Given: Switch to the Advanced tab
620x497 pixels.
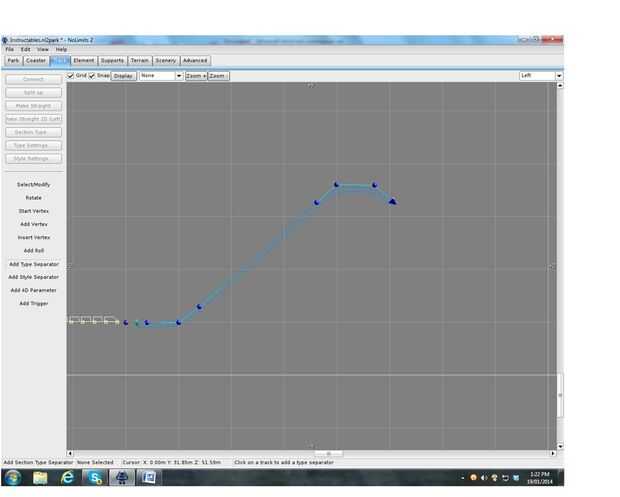Looking at the screenshot, I should 195,60.
